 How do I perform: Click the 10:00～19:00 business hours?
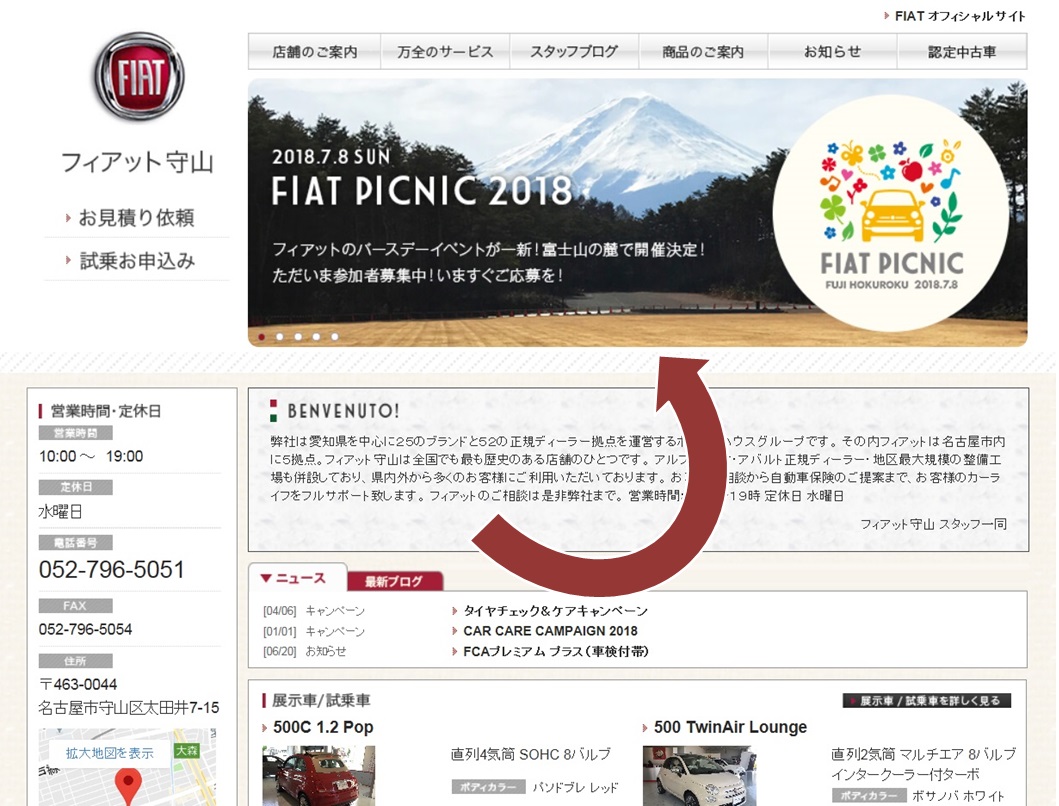[91, 456]
